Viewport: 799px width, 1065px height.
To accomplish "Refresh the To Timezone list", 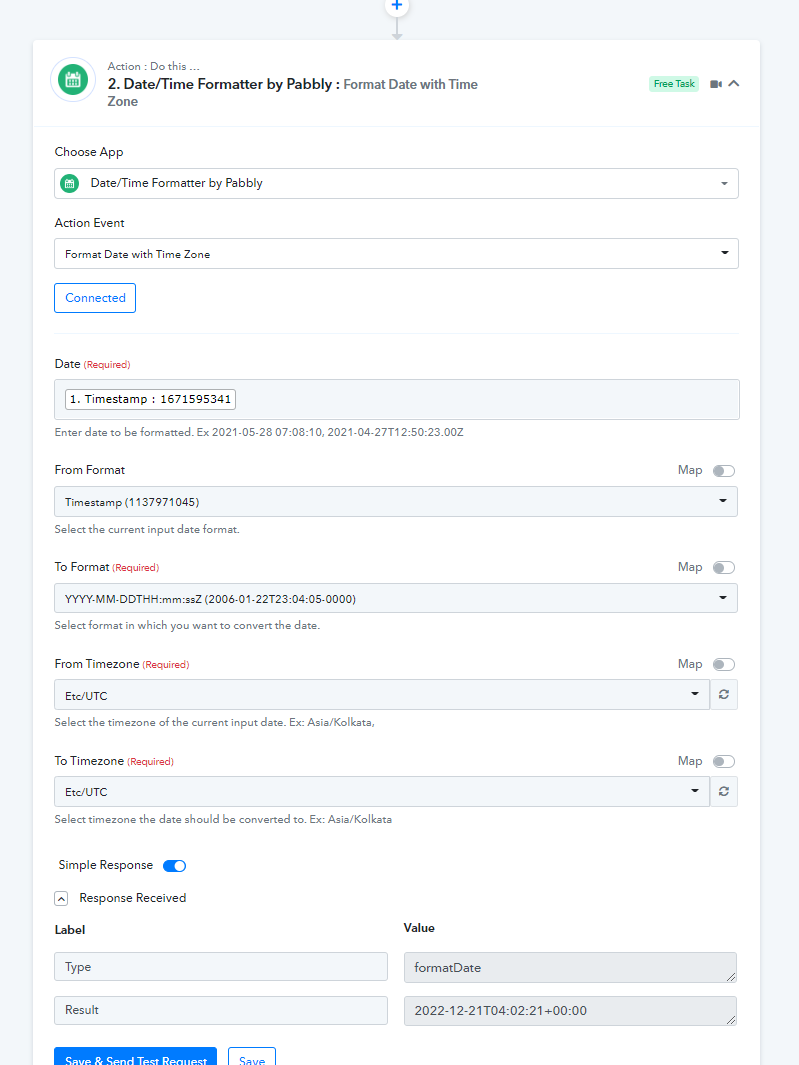I will click(x=724, y=791).
